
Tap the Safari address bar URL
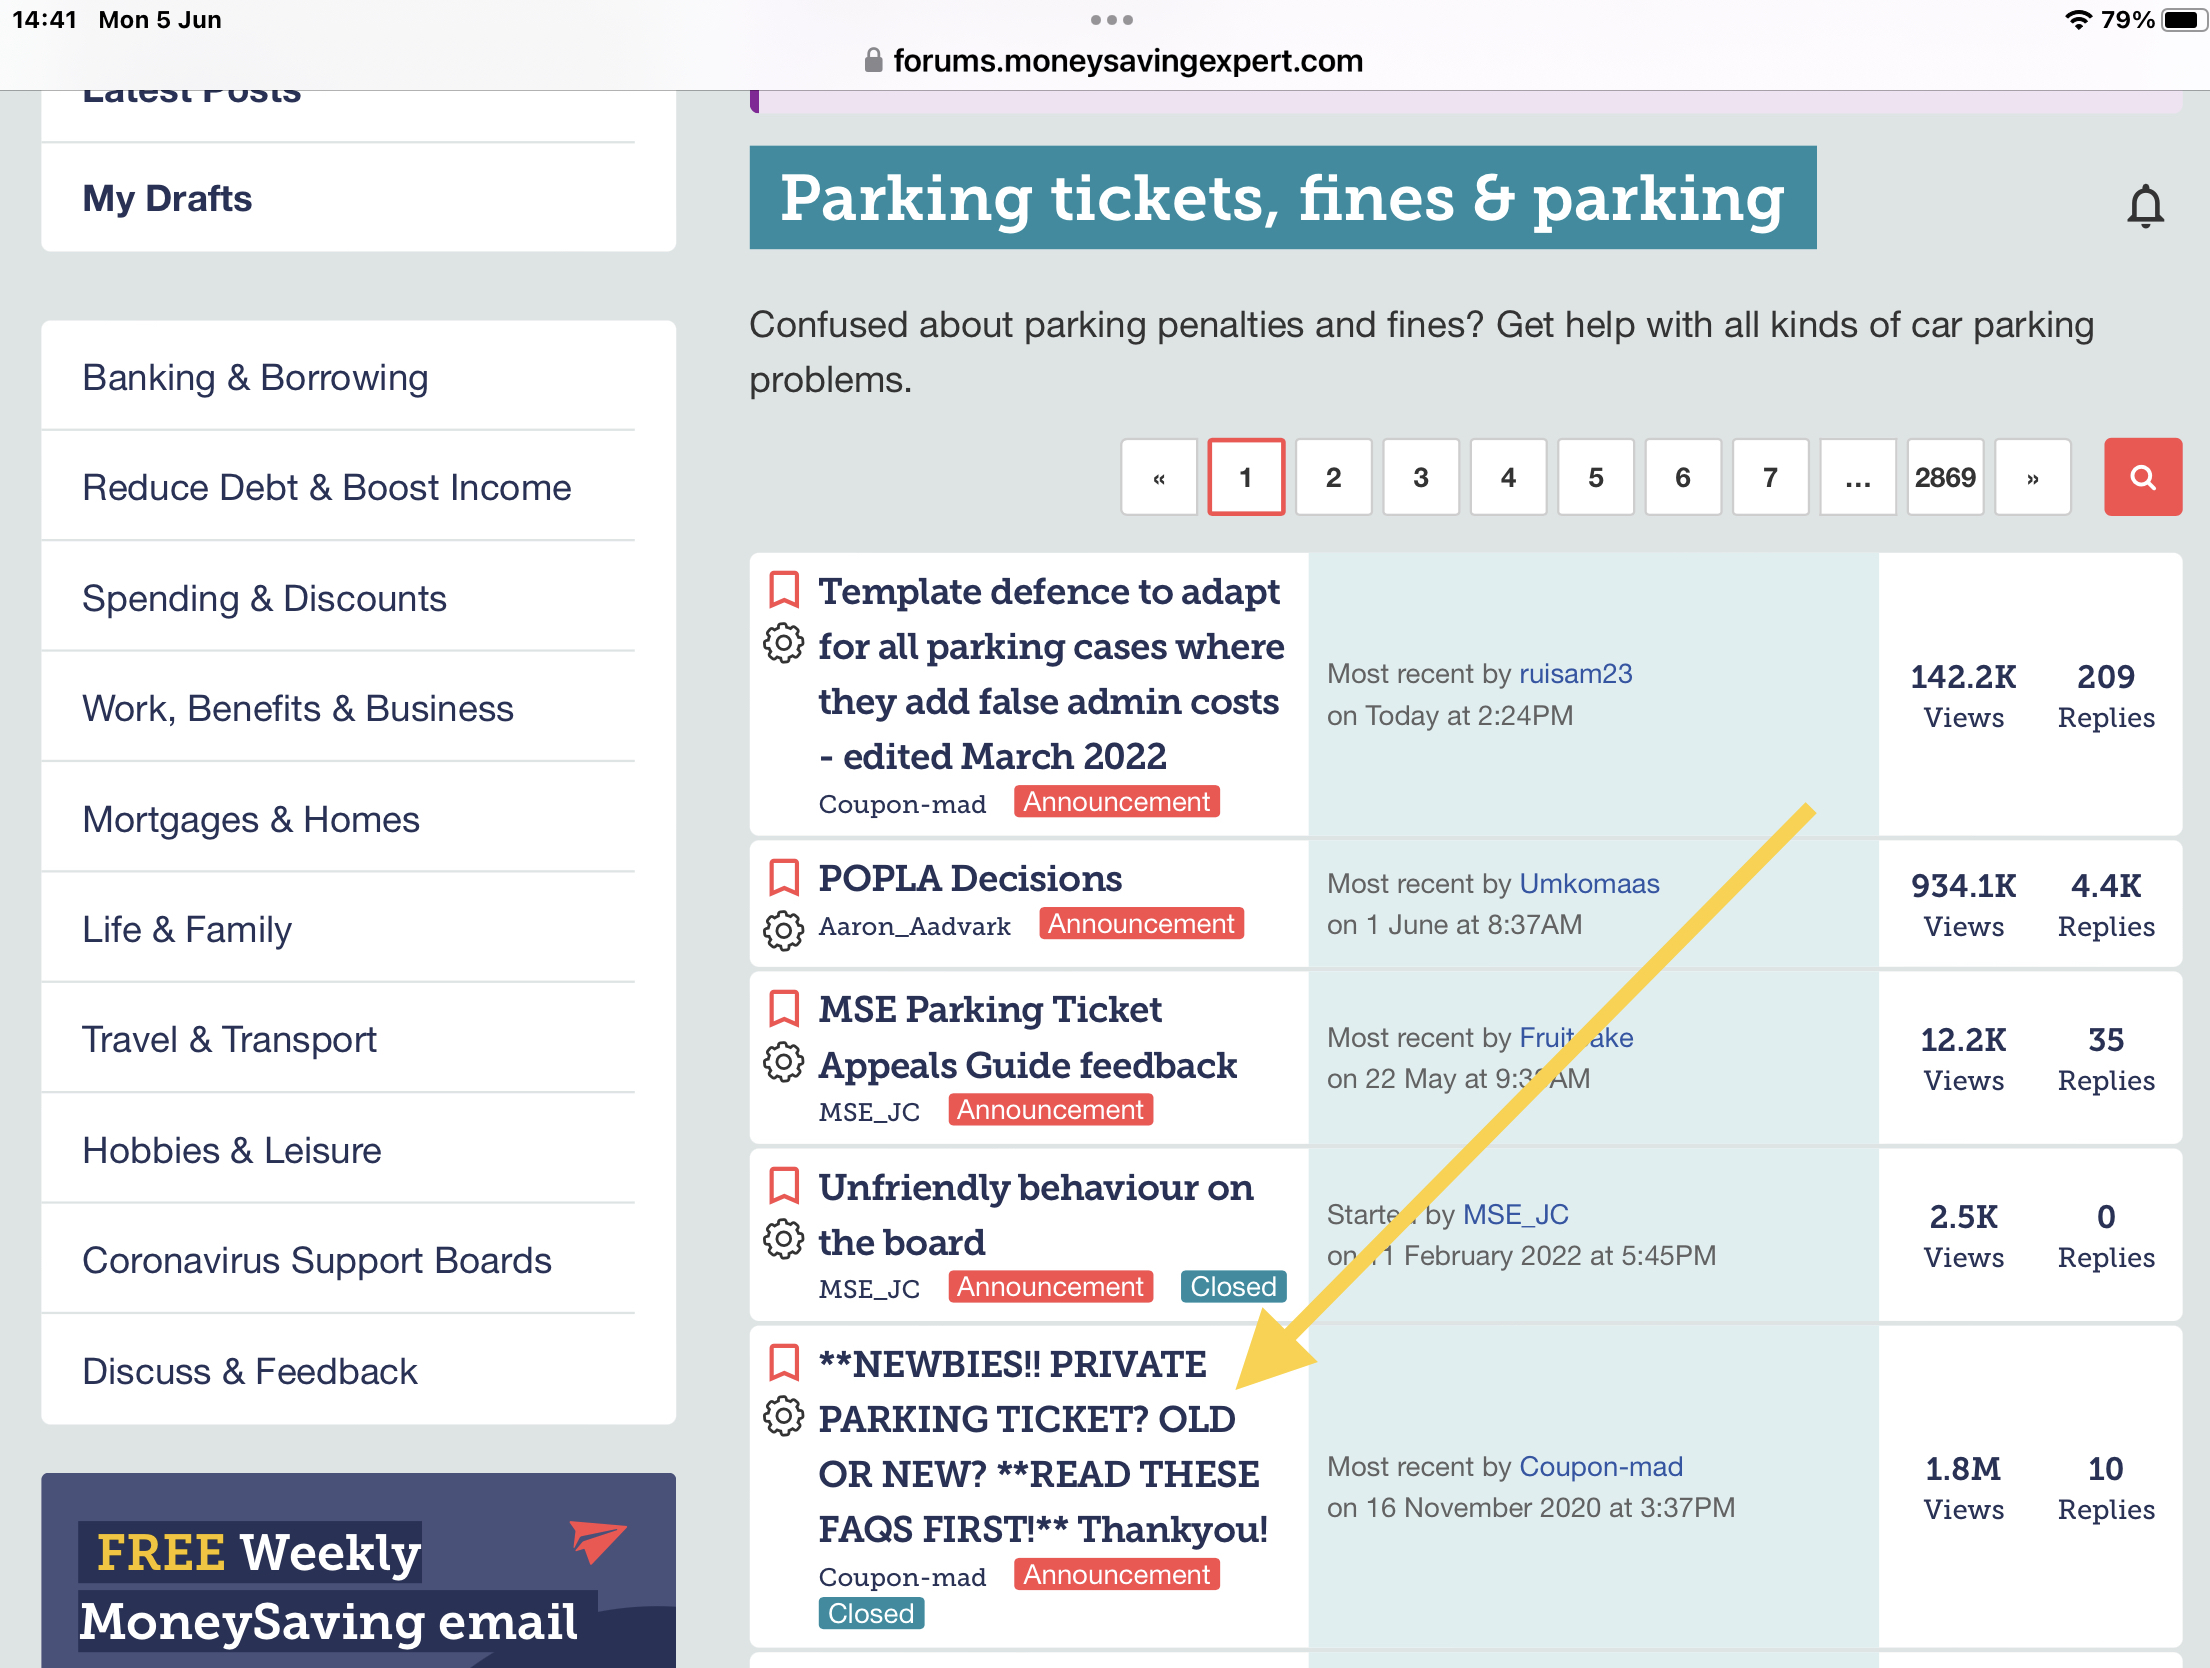1127,61
